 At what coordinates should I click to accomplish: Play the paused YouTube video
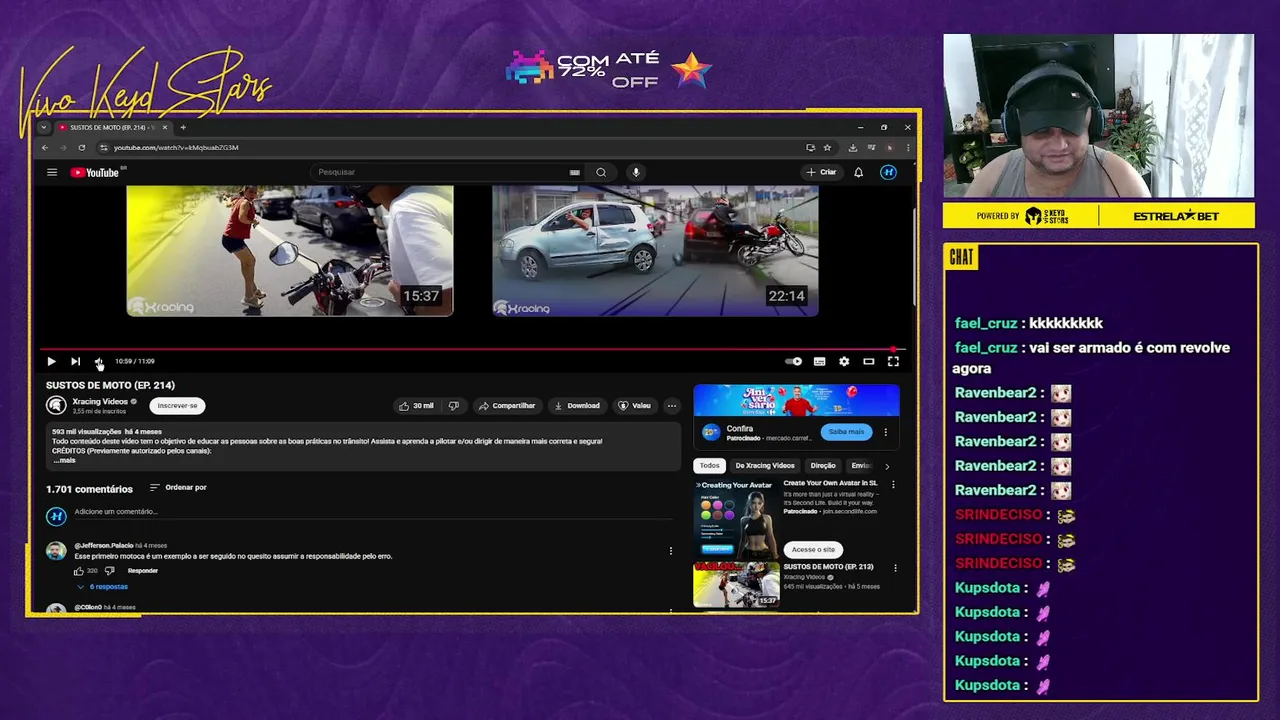click(x=51, y=361)
